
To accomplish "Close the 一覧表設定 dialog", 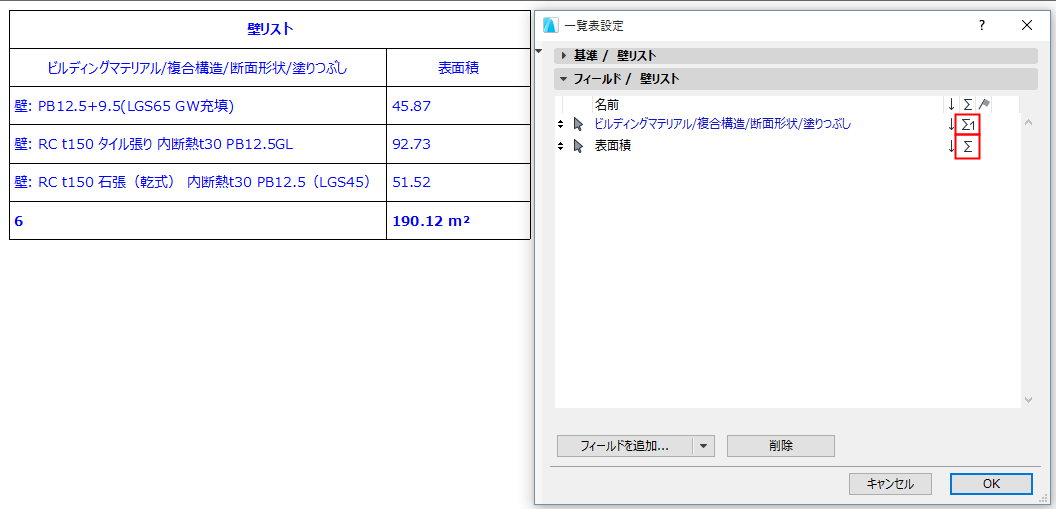I will tap(1026, 26).
